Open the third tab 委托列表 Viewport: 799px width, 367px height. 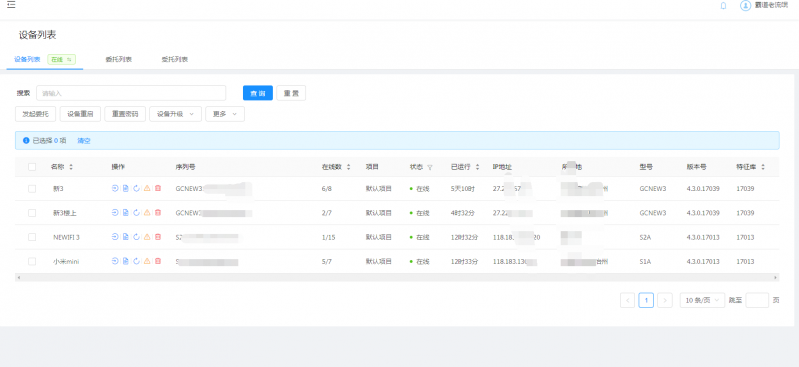(175, 59)
